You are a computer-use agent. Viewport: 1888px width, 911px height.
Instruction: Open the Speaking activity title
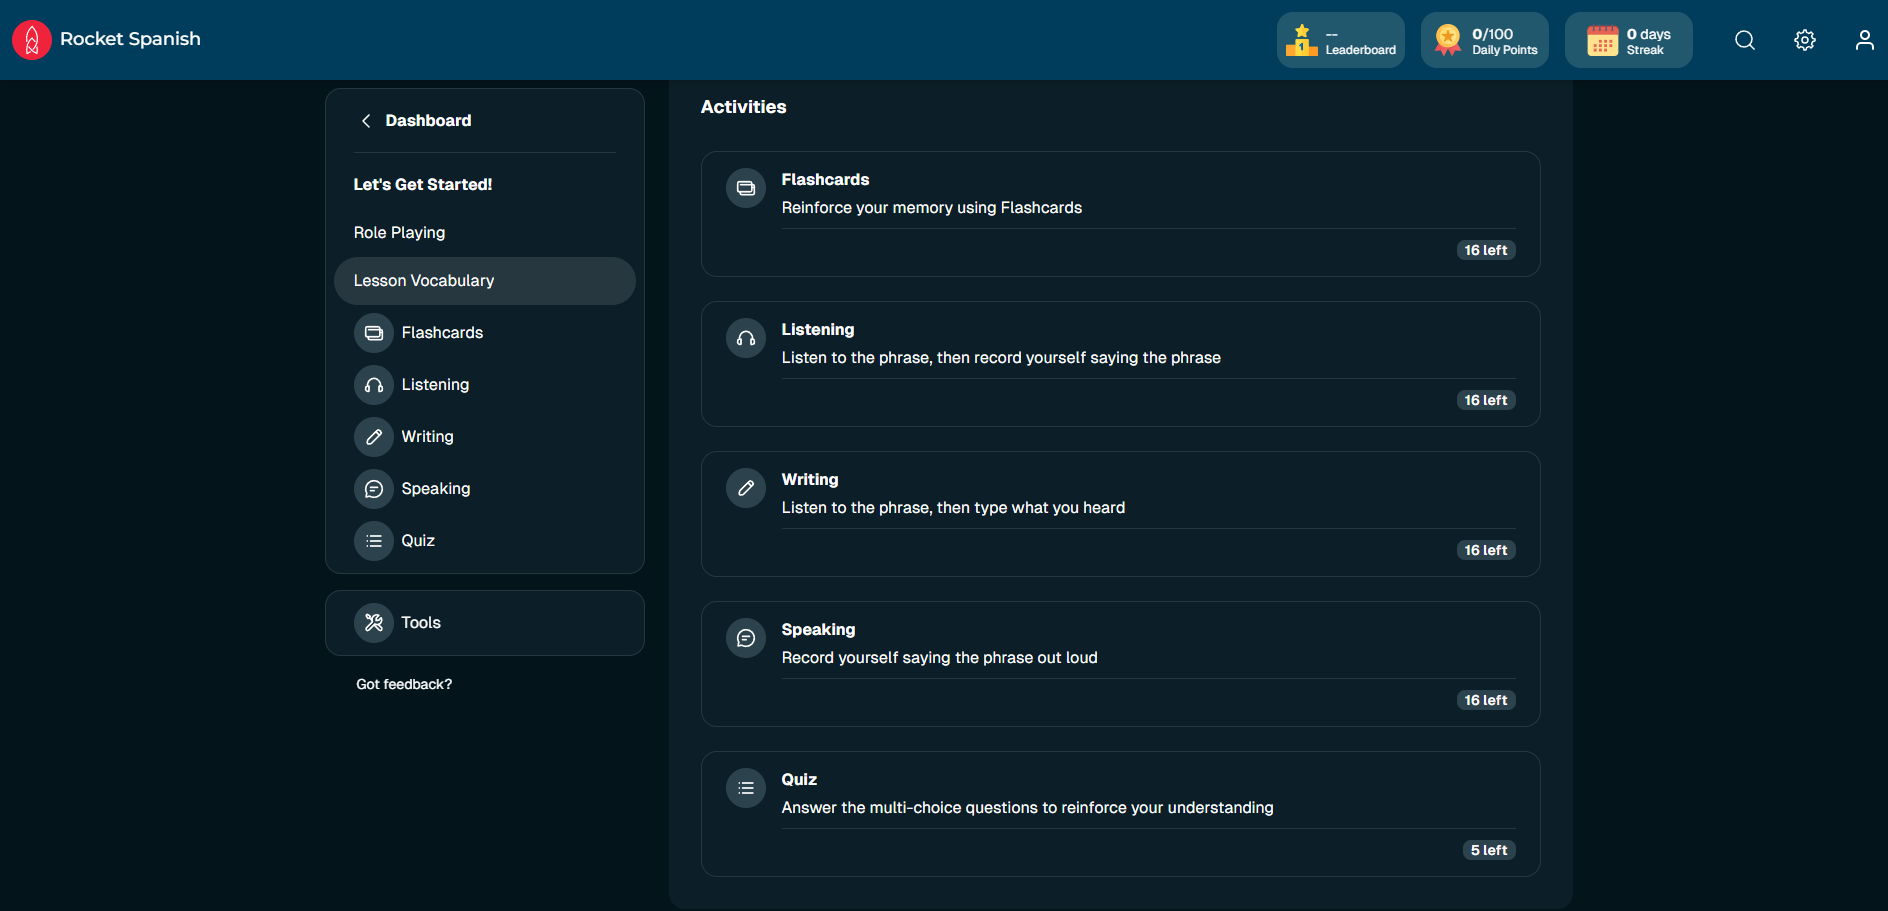818,630
